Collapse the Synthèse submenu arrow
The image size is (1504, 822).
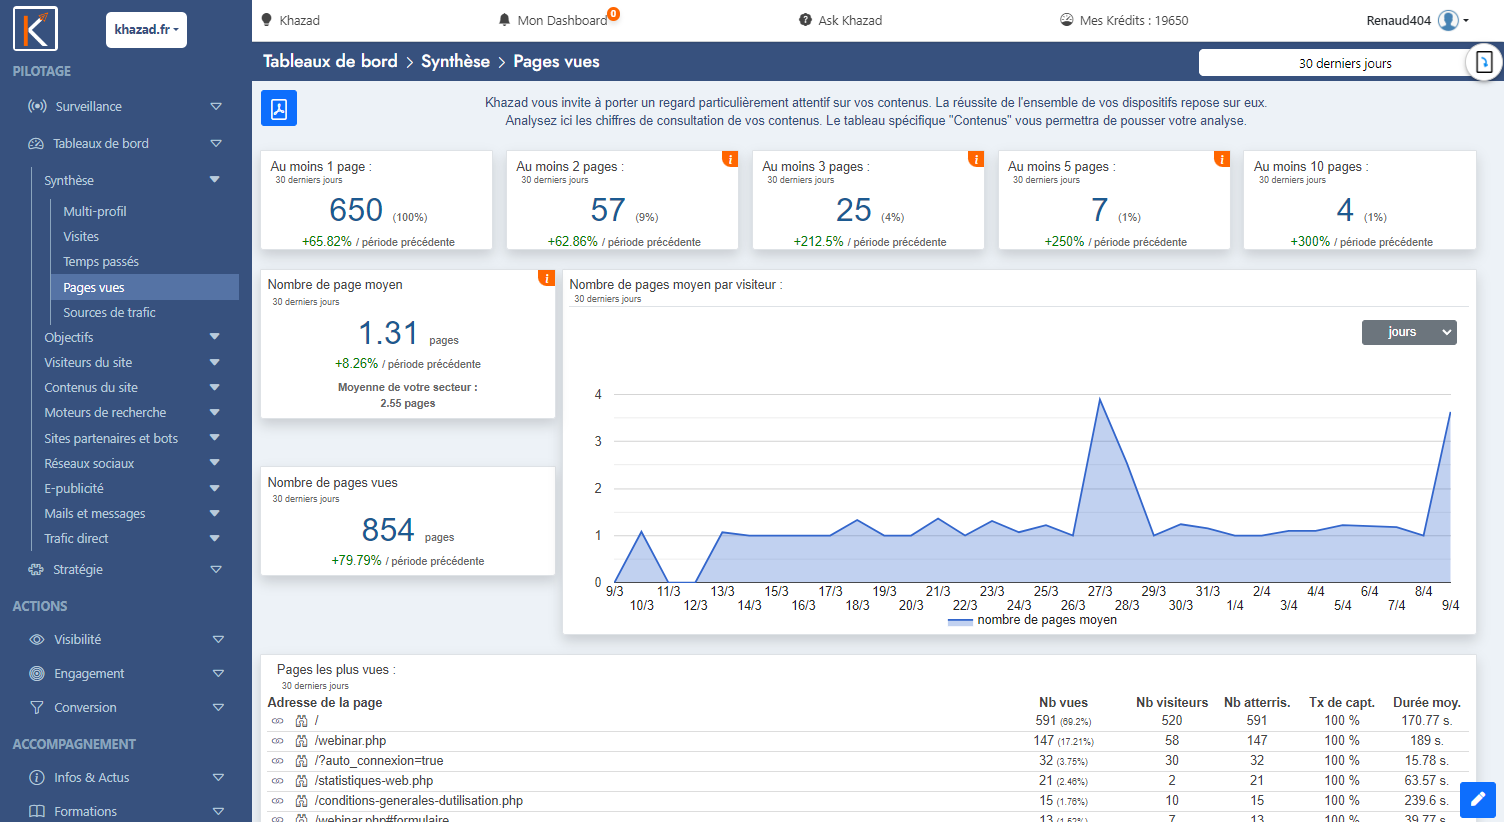point(214,180)
